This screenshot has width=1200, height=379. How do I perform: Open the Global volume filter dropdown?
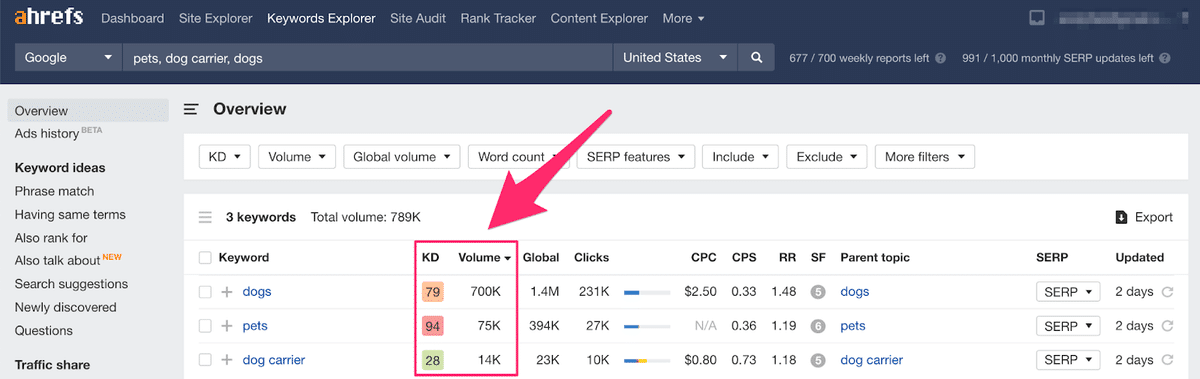coord(402,157)
